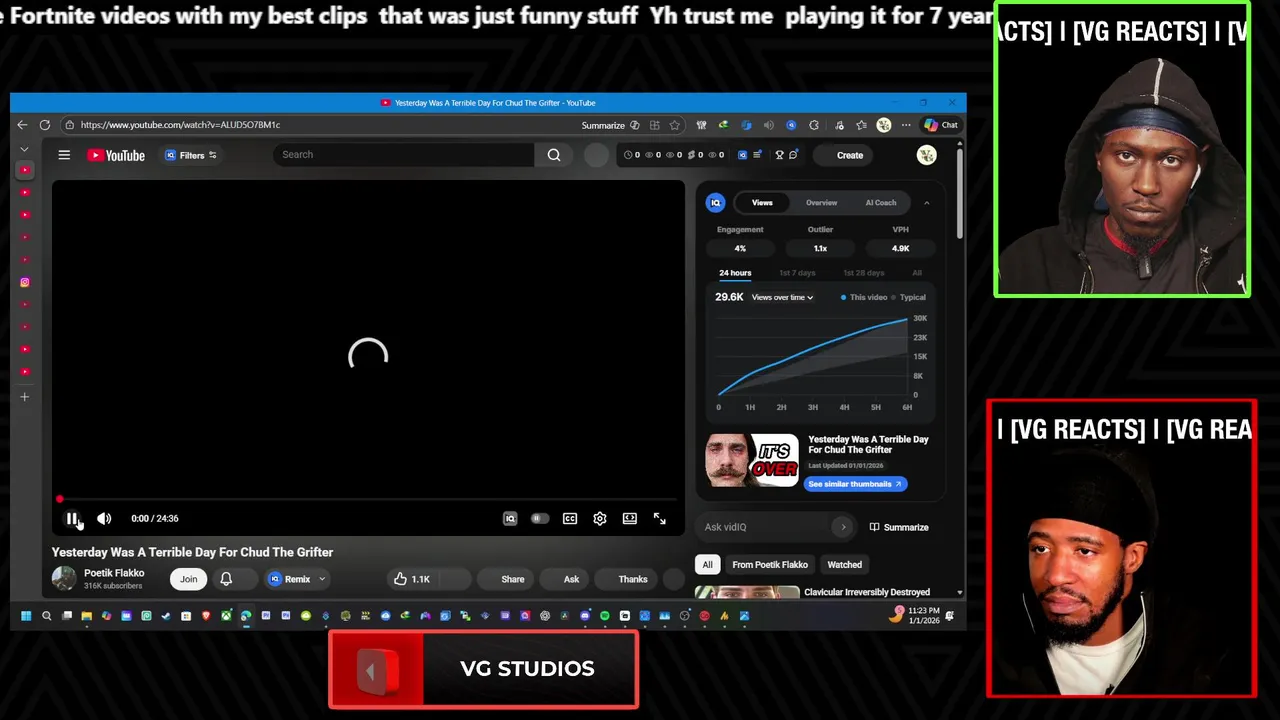Switch to the vidIQ Overview tab
Screen dimensions: 1280x720
[x=822, y=203]
